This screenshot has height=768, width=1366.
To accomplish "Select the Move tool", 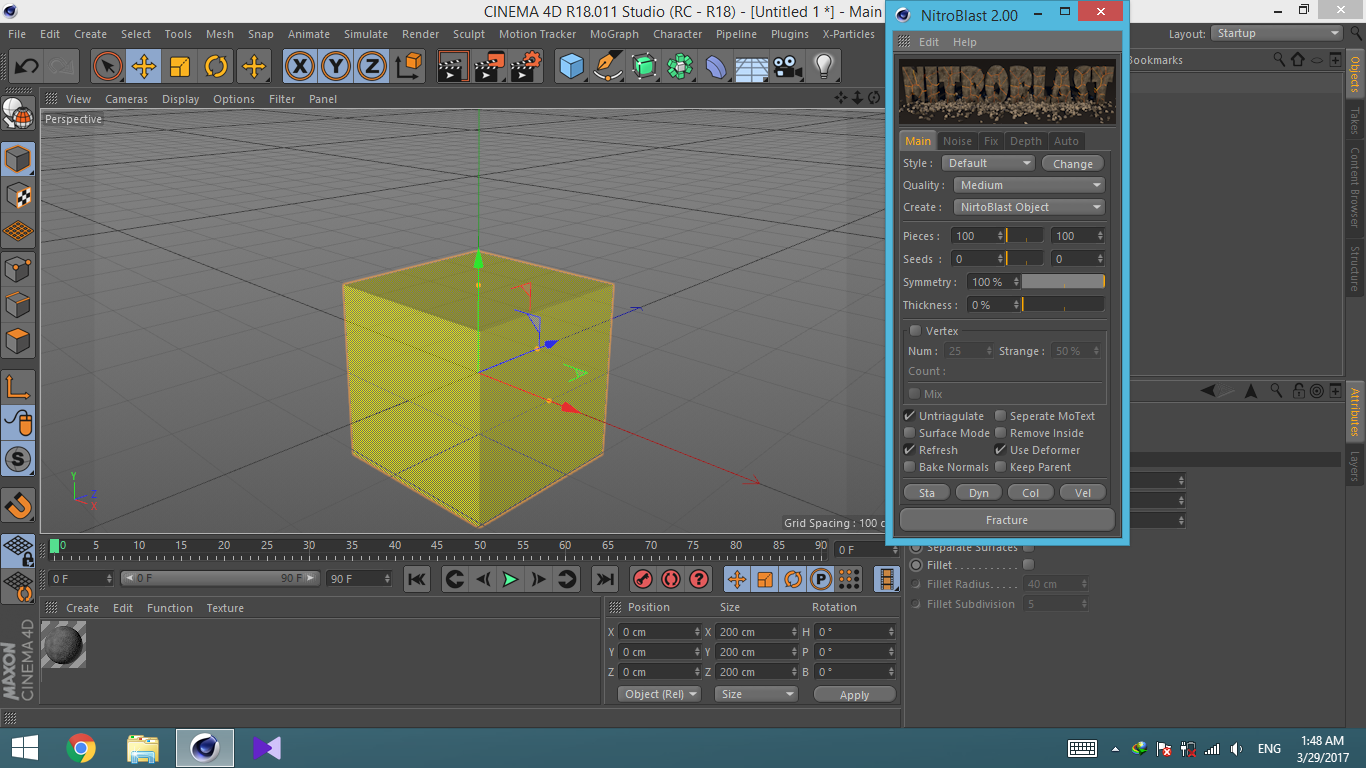I will (143, 67).
